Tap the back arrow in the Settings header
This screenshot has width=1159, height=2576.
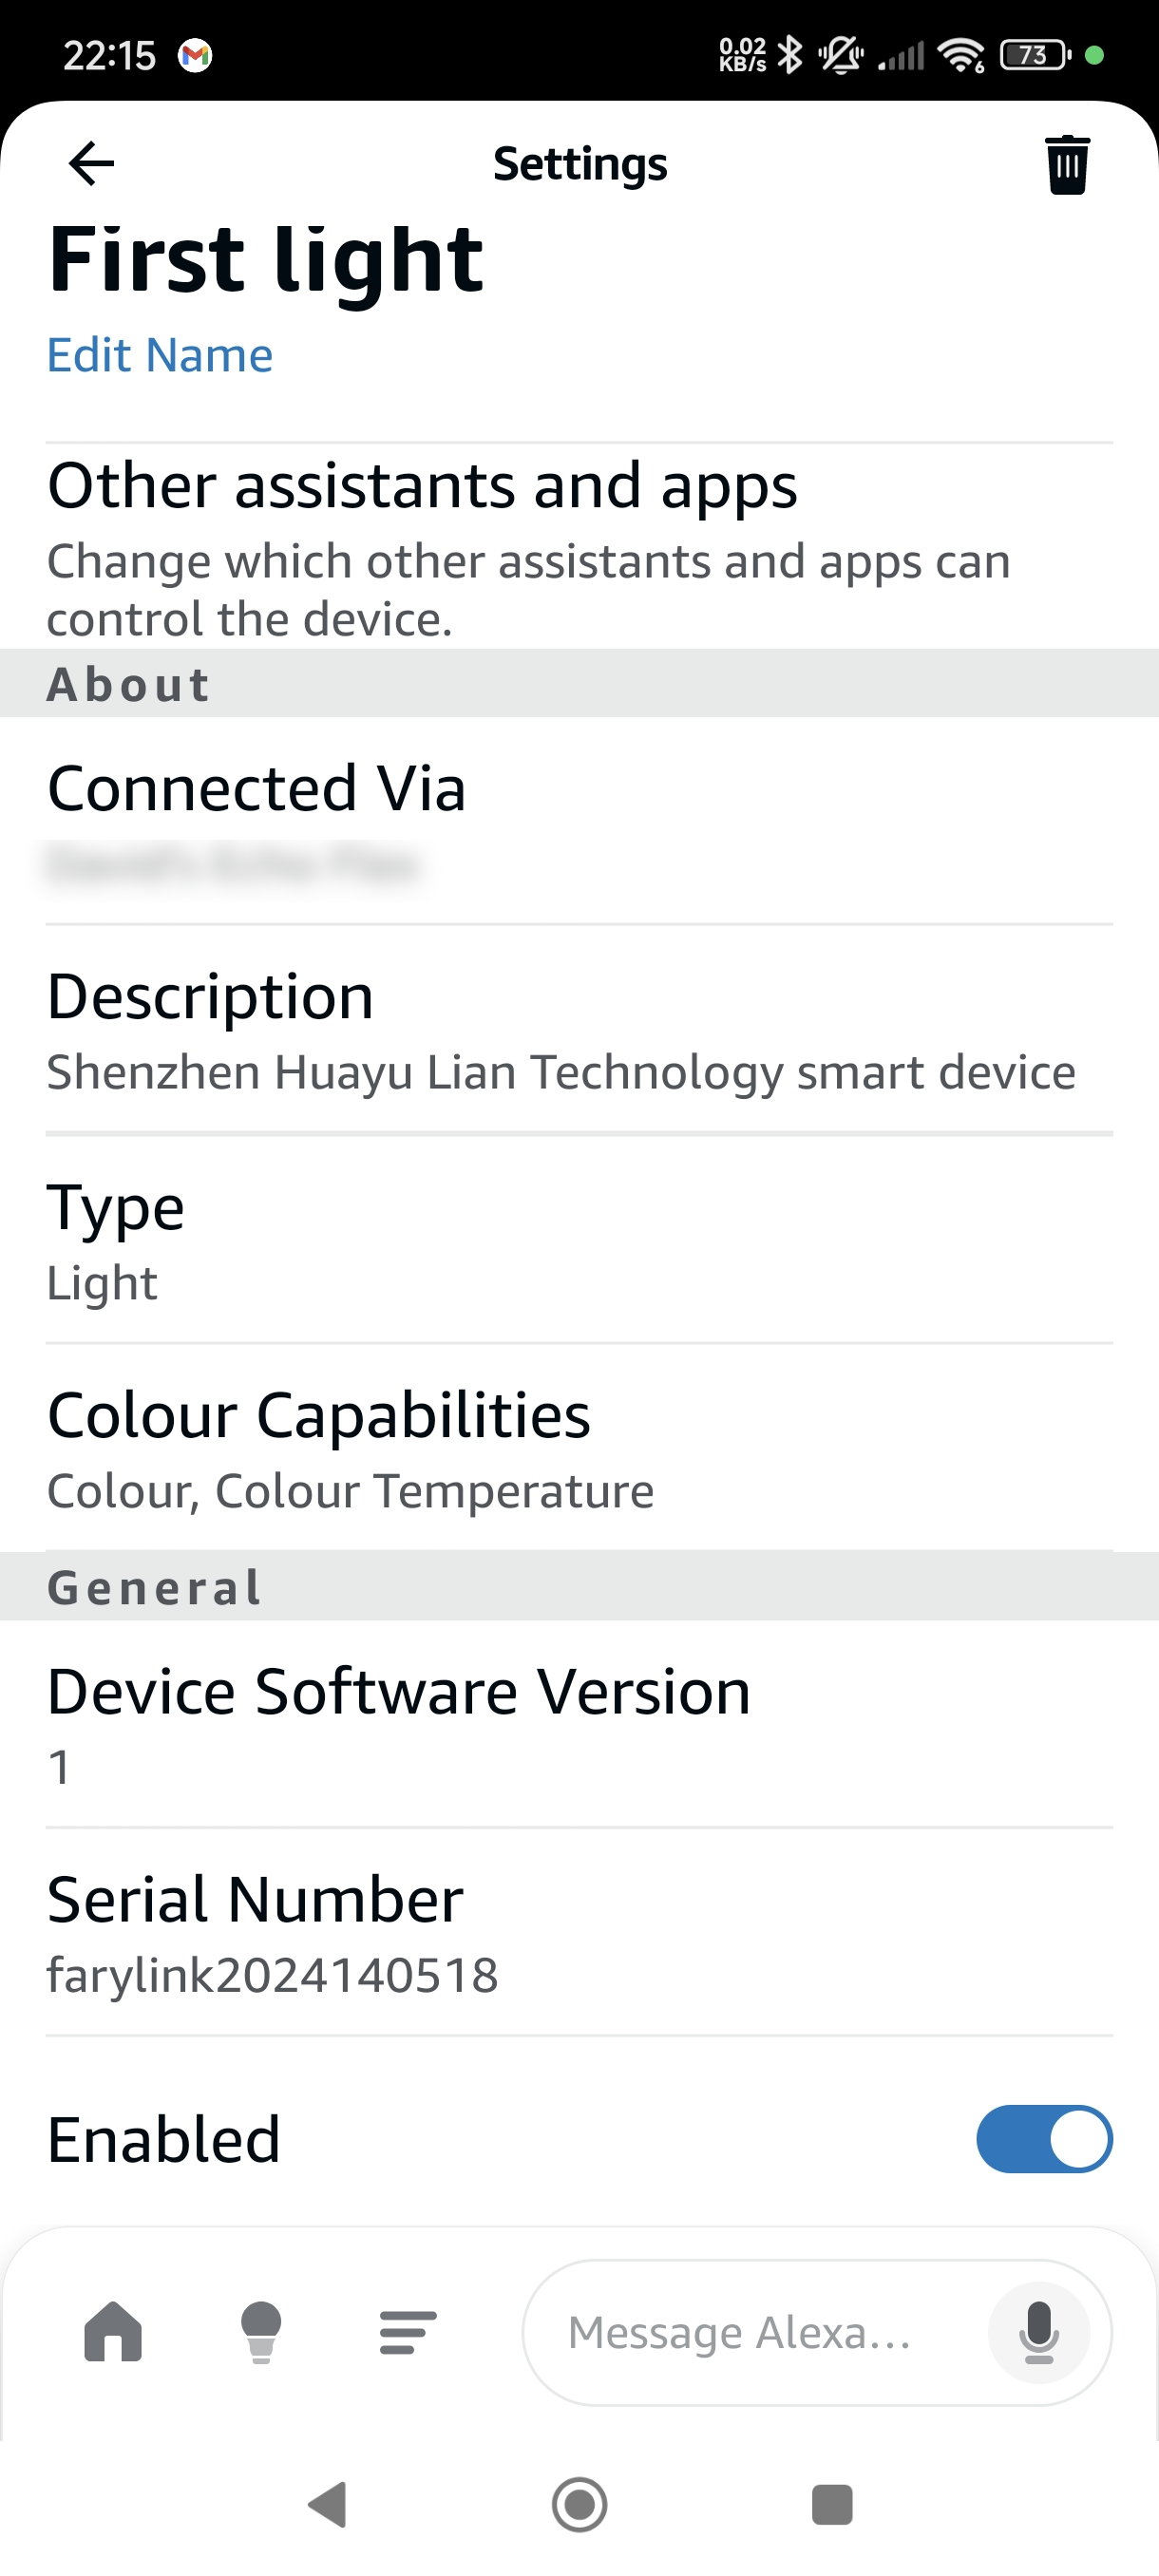pyautogui.click(x=91, y=163)
